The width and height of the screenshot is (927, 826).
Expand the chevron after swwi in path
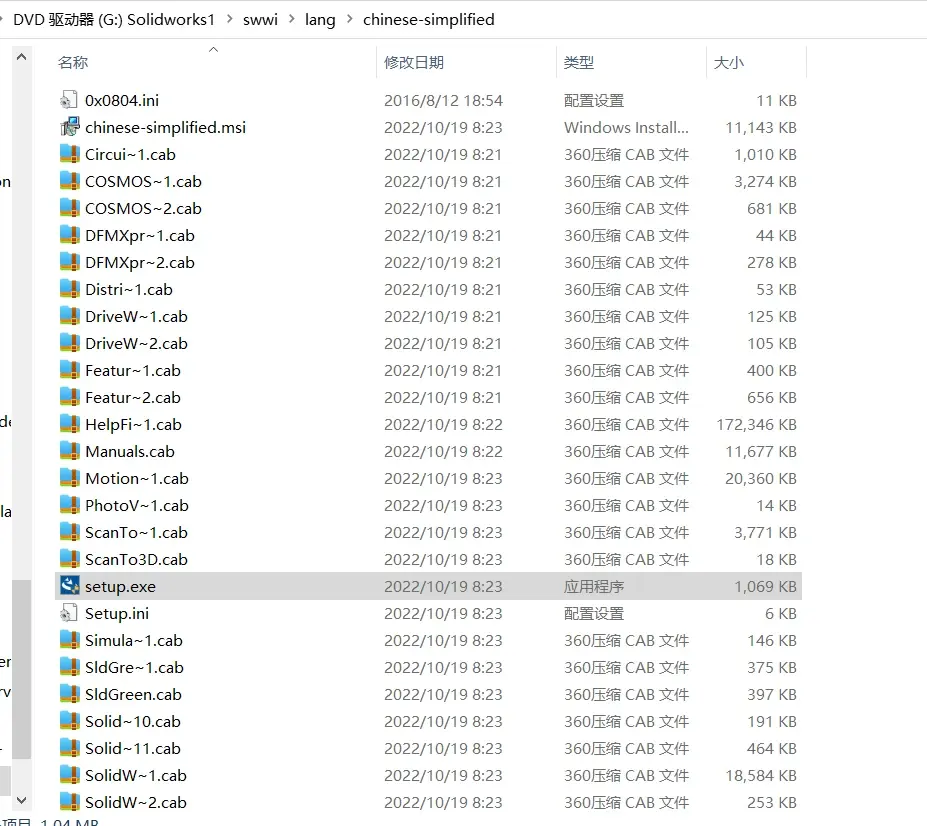pos(291,20)
